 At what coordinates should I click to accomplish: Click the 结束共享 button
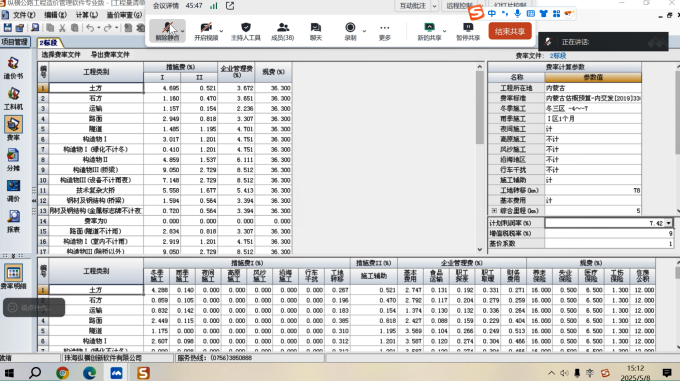point(510,31)
